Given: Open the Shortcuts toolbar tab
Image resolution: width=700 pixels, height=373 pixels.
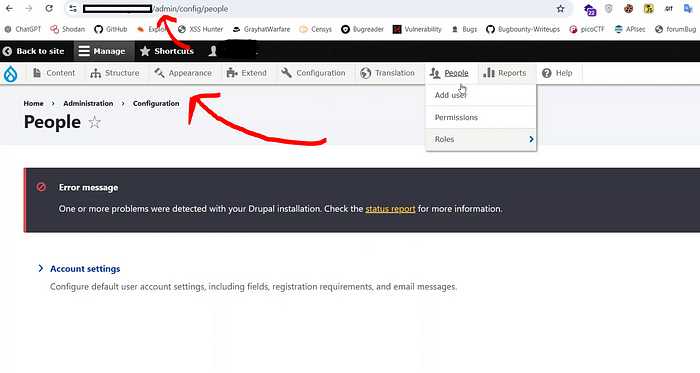Looking at the screenshot, I should pos(167,51).
